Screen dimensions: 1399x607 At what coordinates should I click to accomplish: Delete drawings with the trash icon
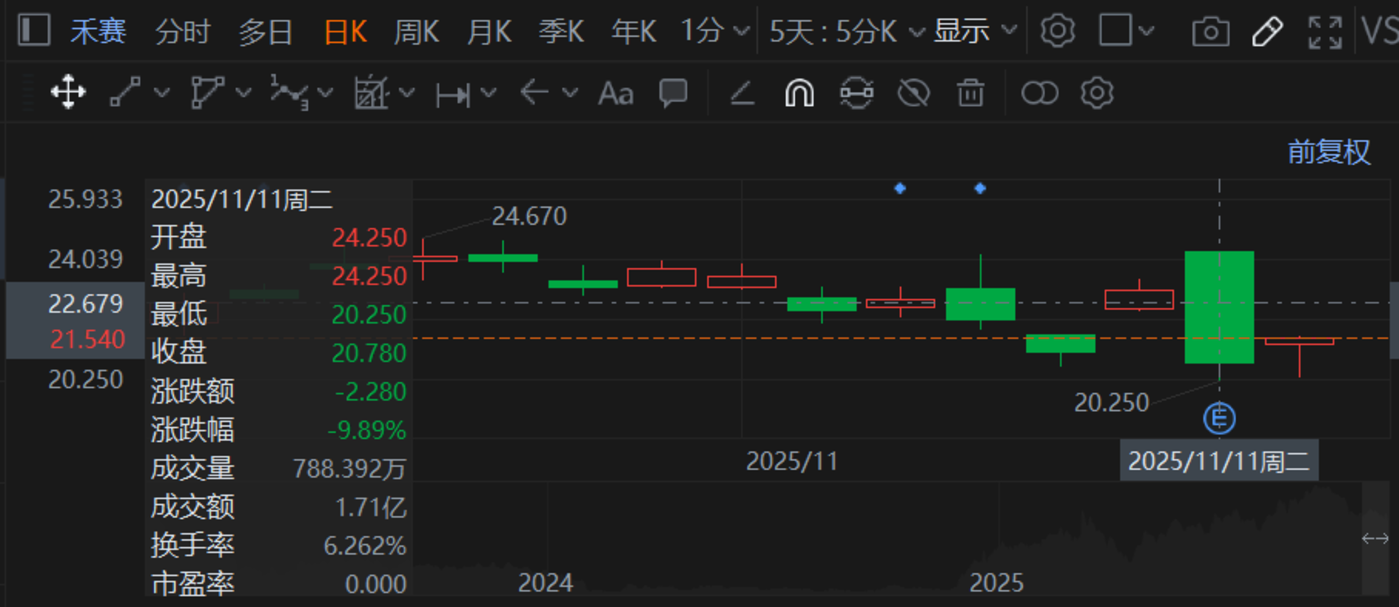point(970,93)
